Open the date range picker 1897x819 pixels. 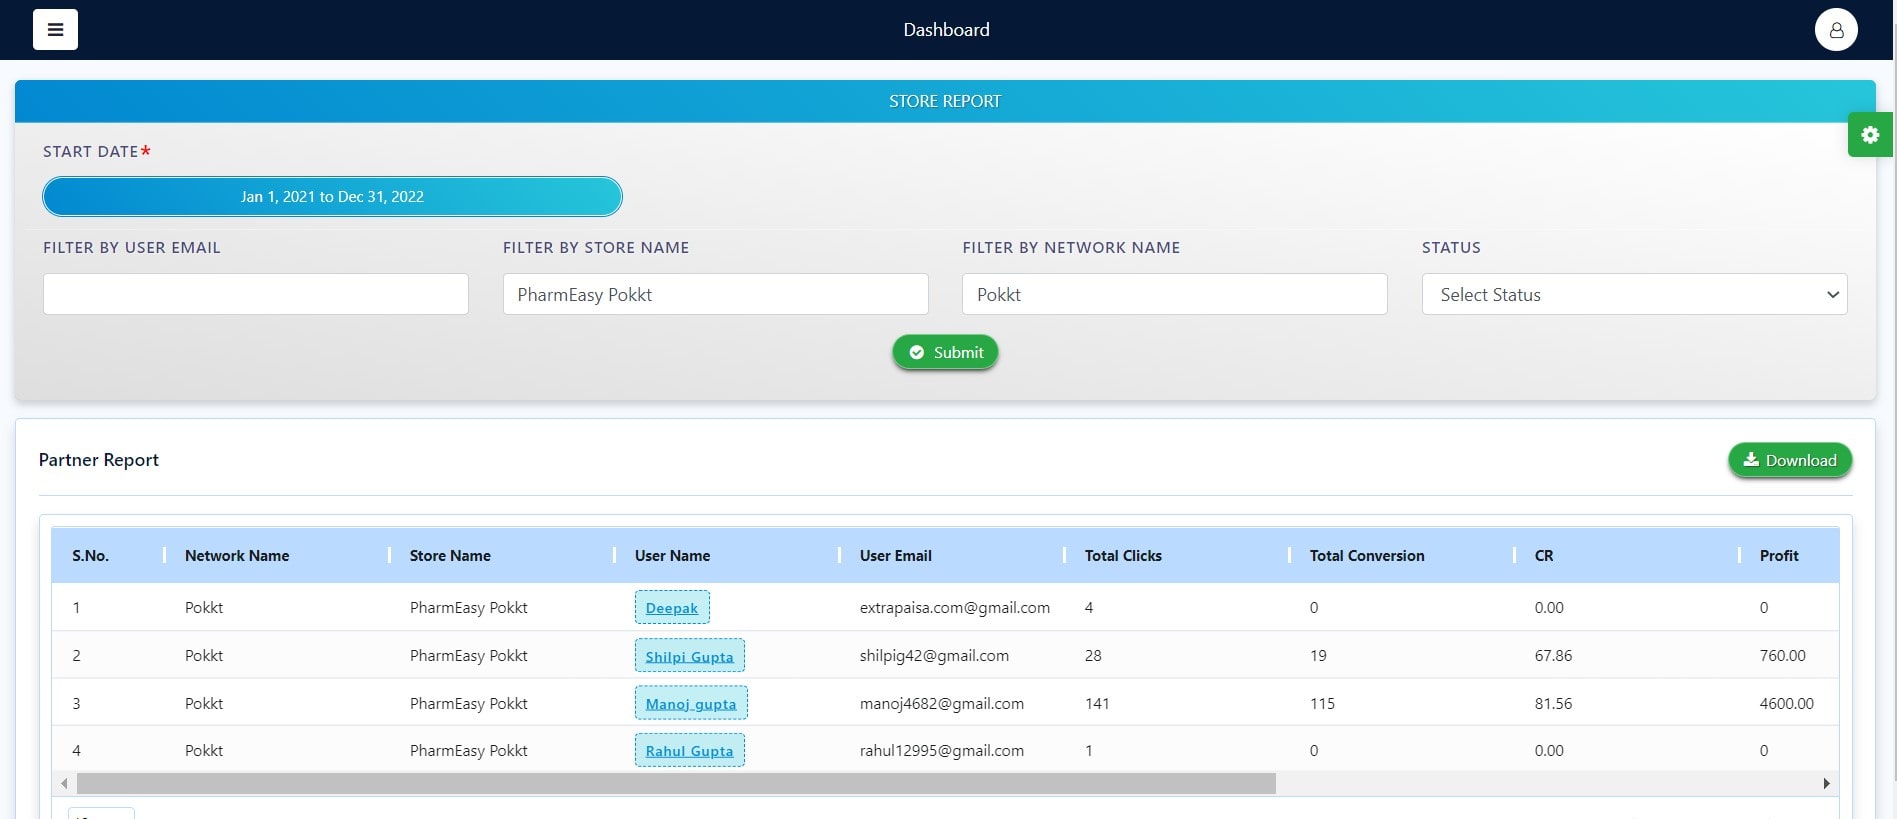click(x=332, y=196)
